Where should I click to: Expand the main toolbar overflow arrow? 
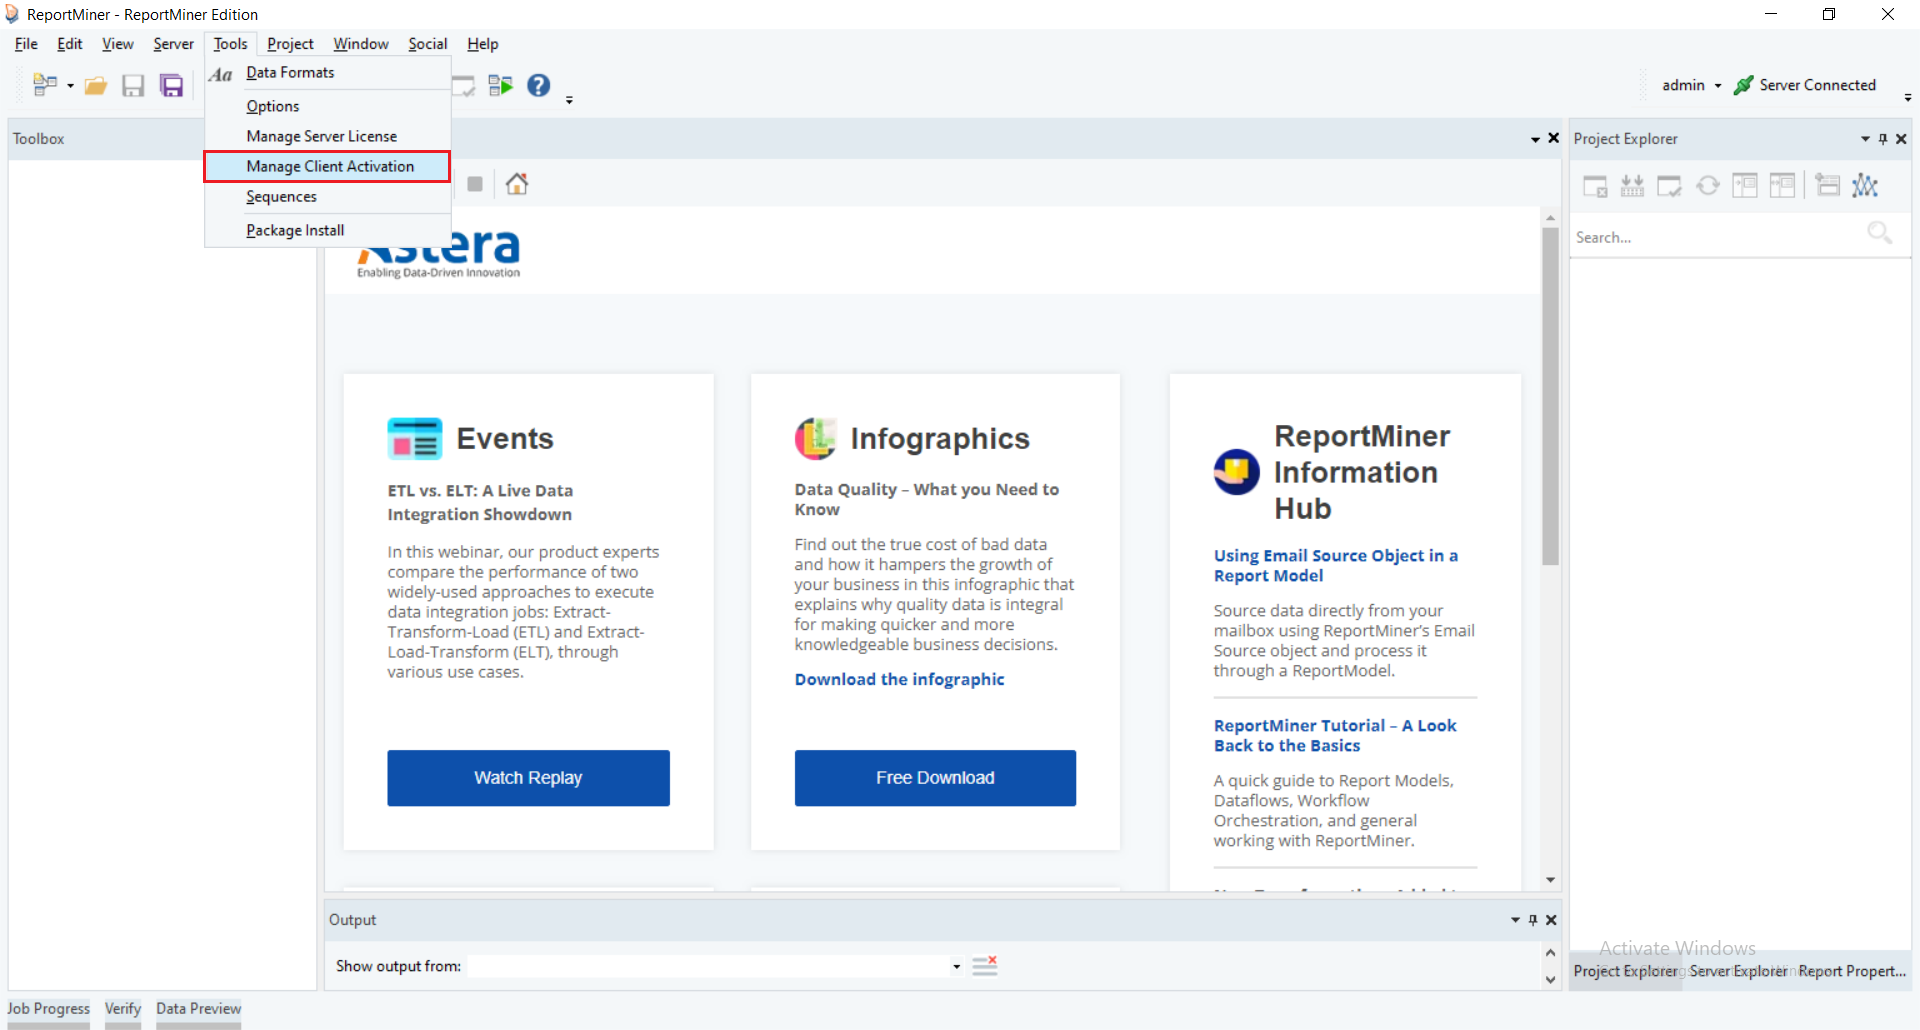point(569,100)
